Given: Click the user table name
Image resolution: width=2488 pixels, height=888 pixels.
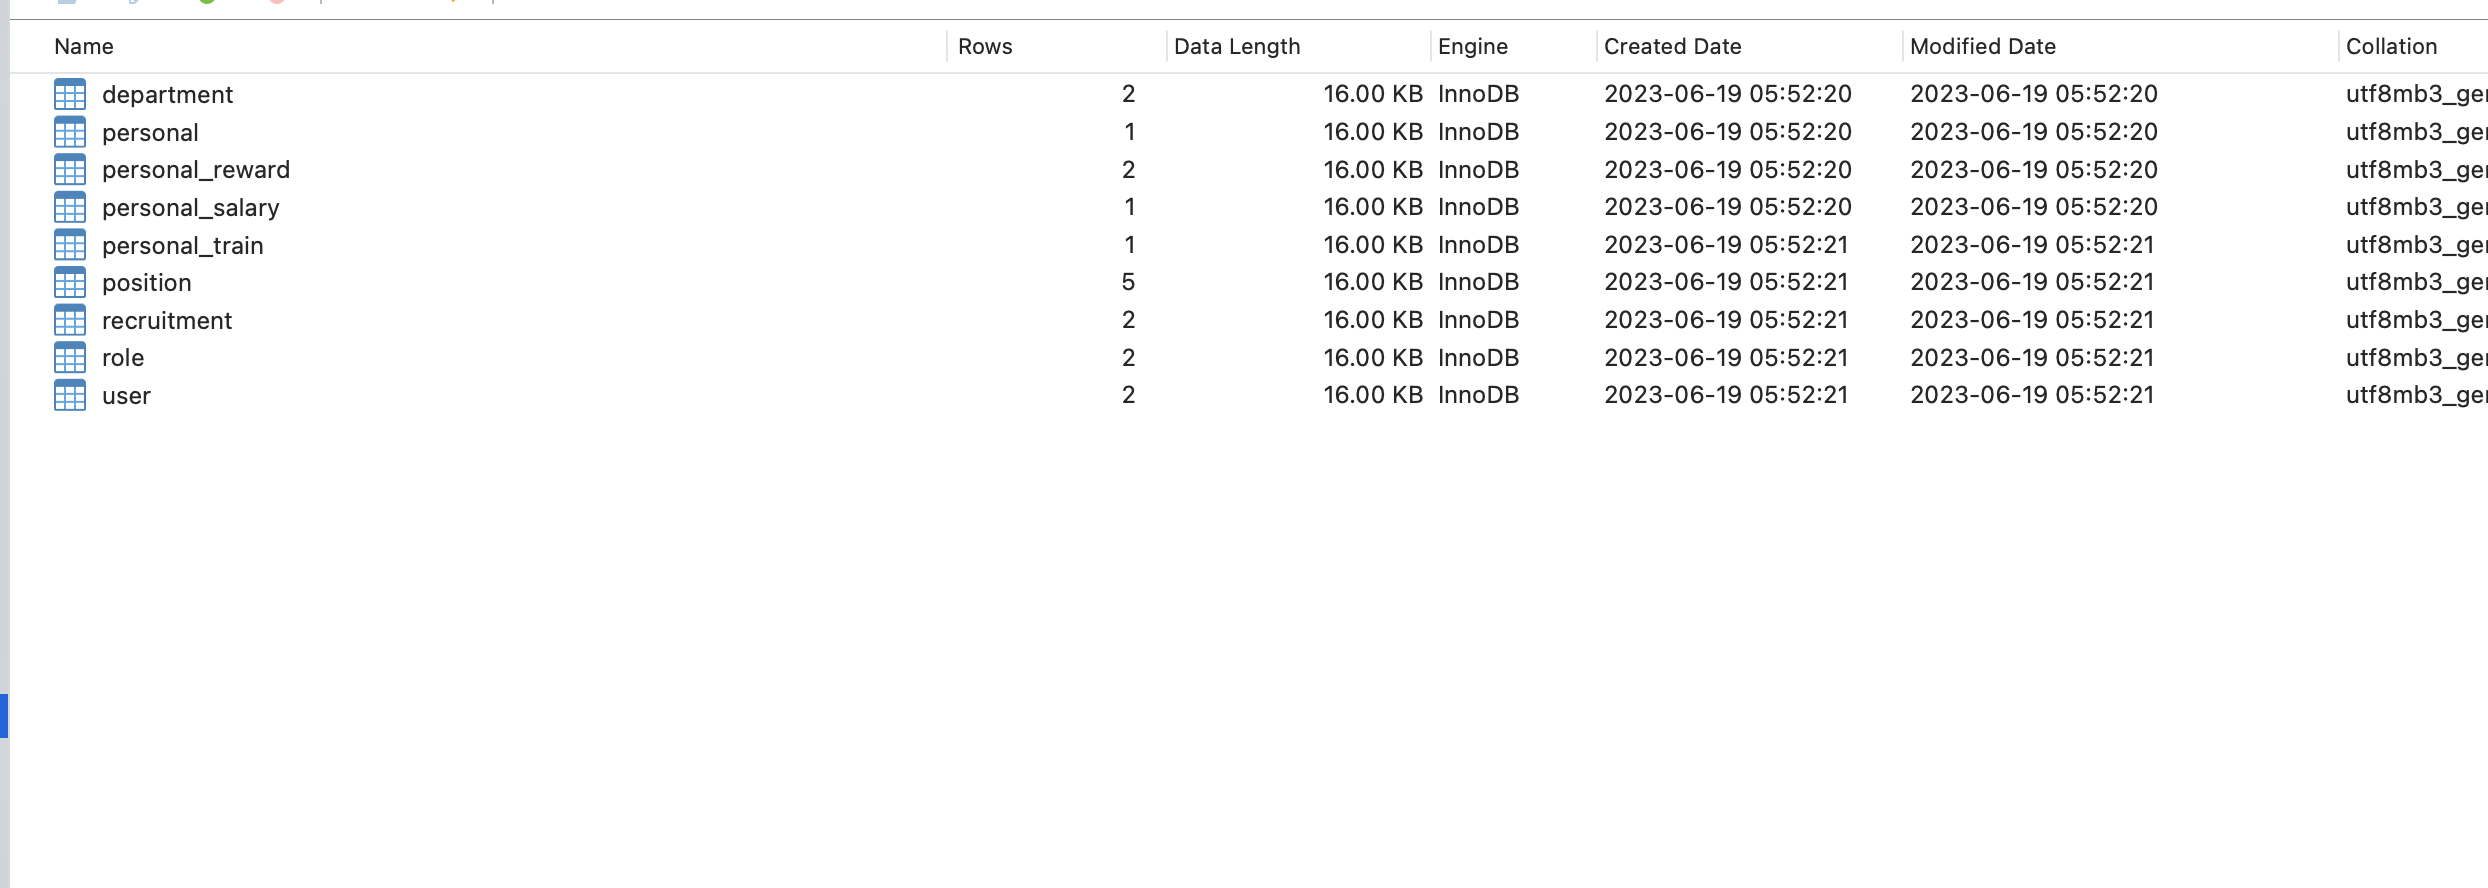Looking at the screenshot, I should [x=126, y=396].
